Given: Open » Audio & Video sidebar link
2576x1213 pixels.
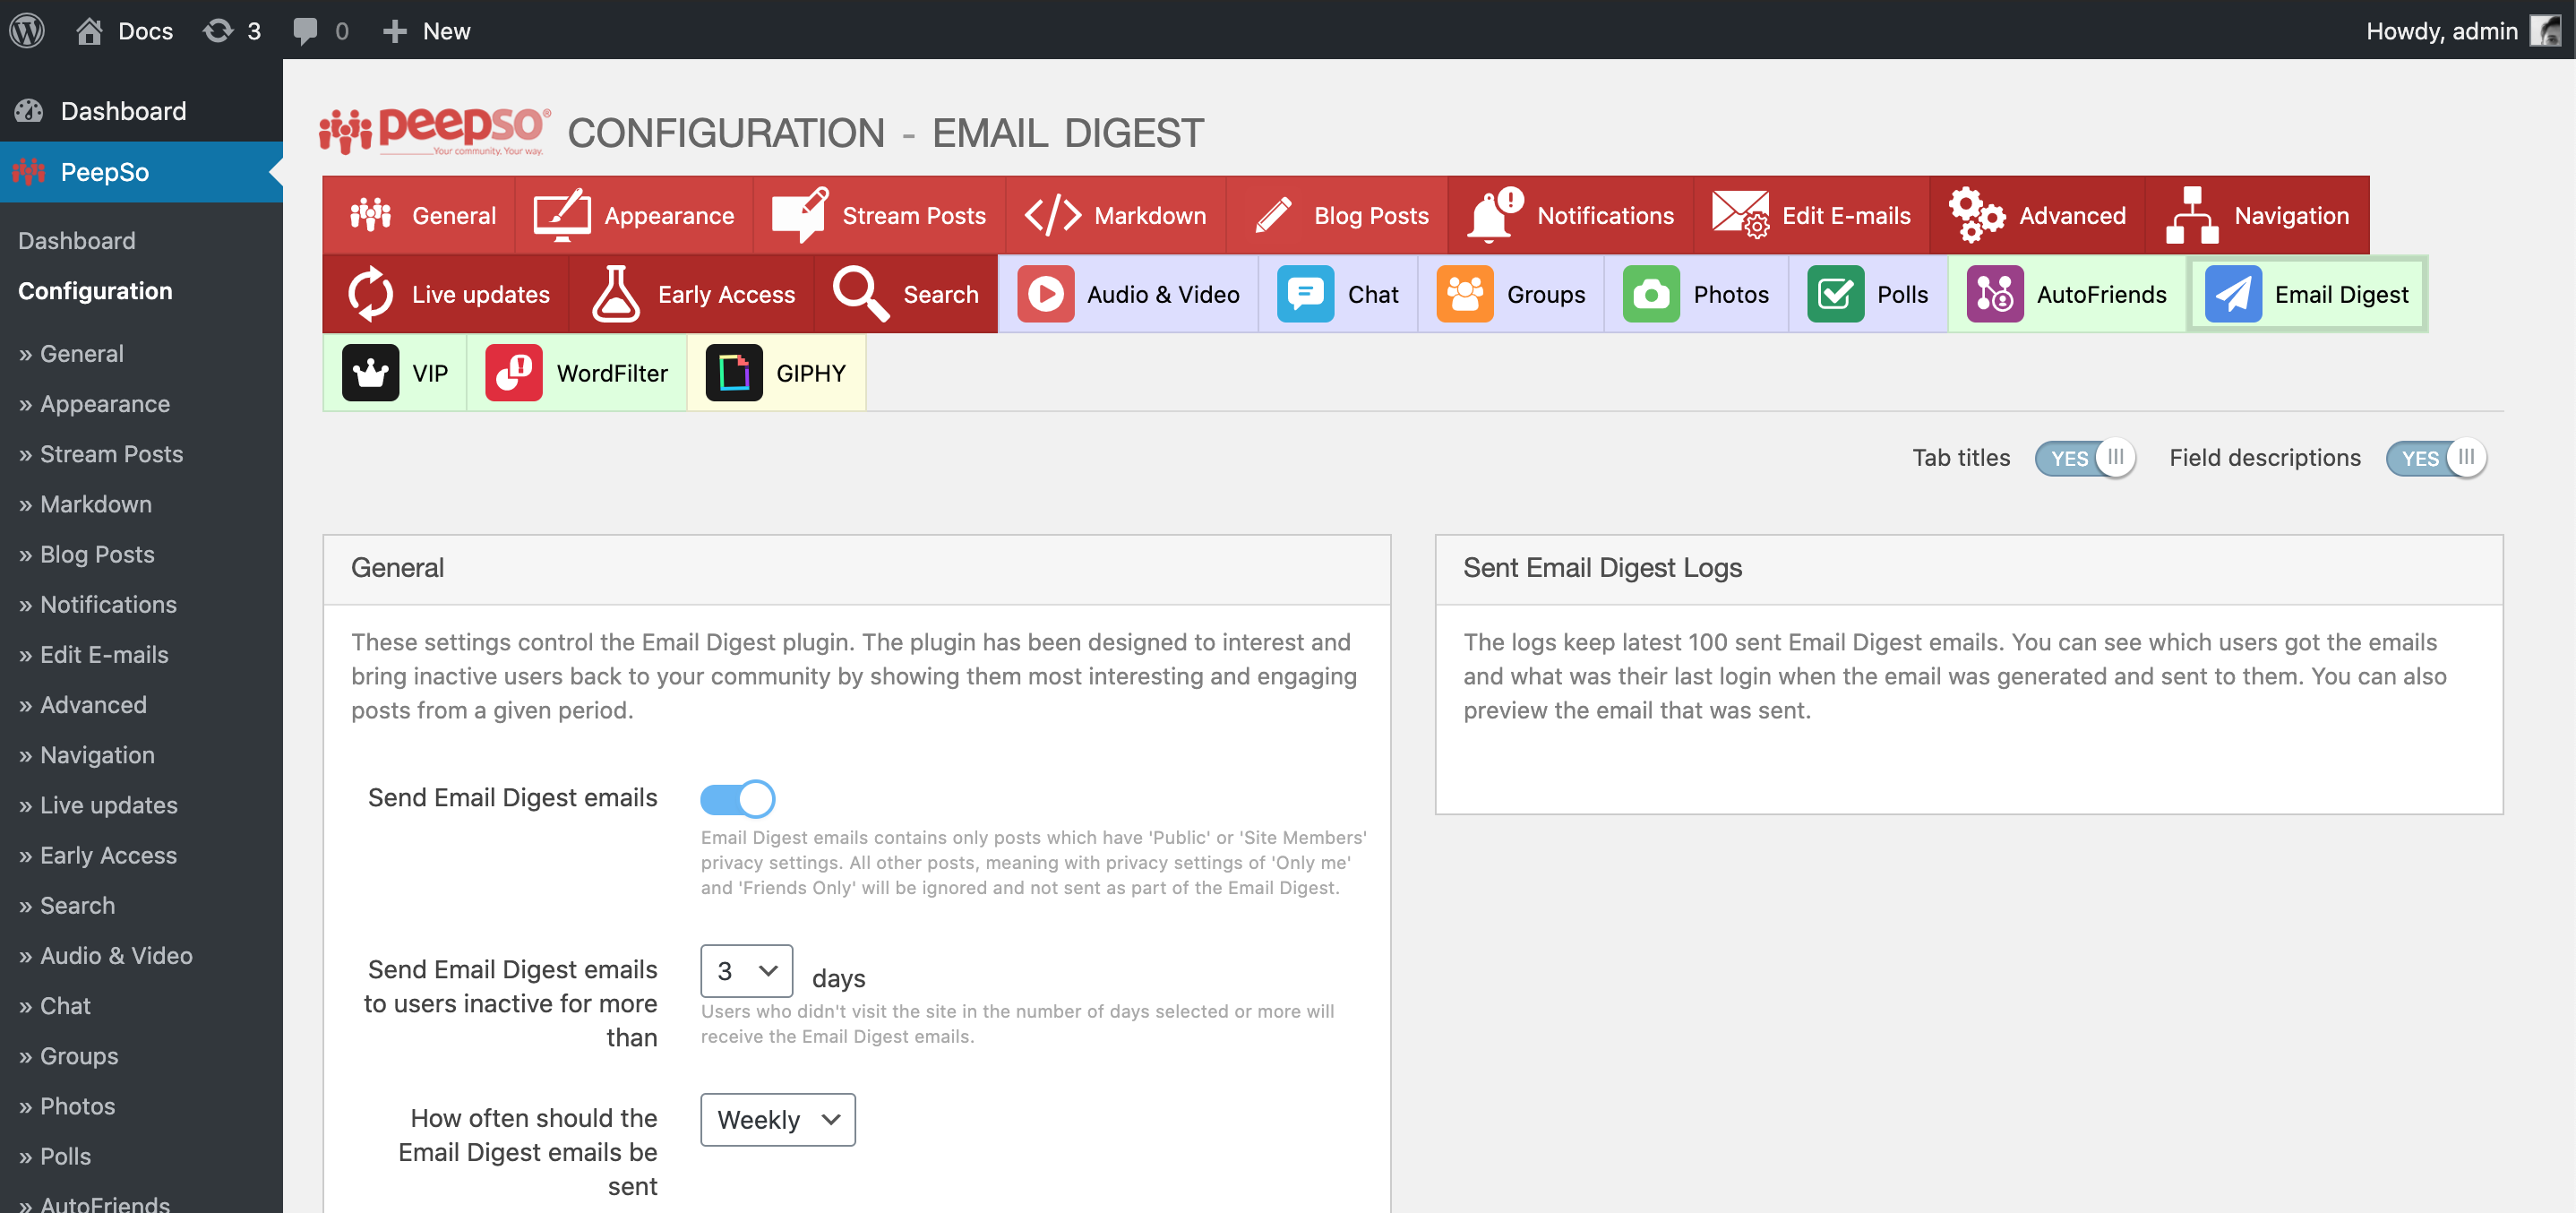Looking at the screenshot, I should click(106, 956).
